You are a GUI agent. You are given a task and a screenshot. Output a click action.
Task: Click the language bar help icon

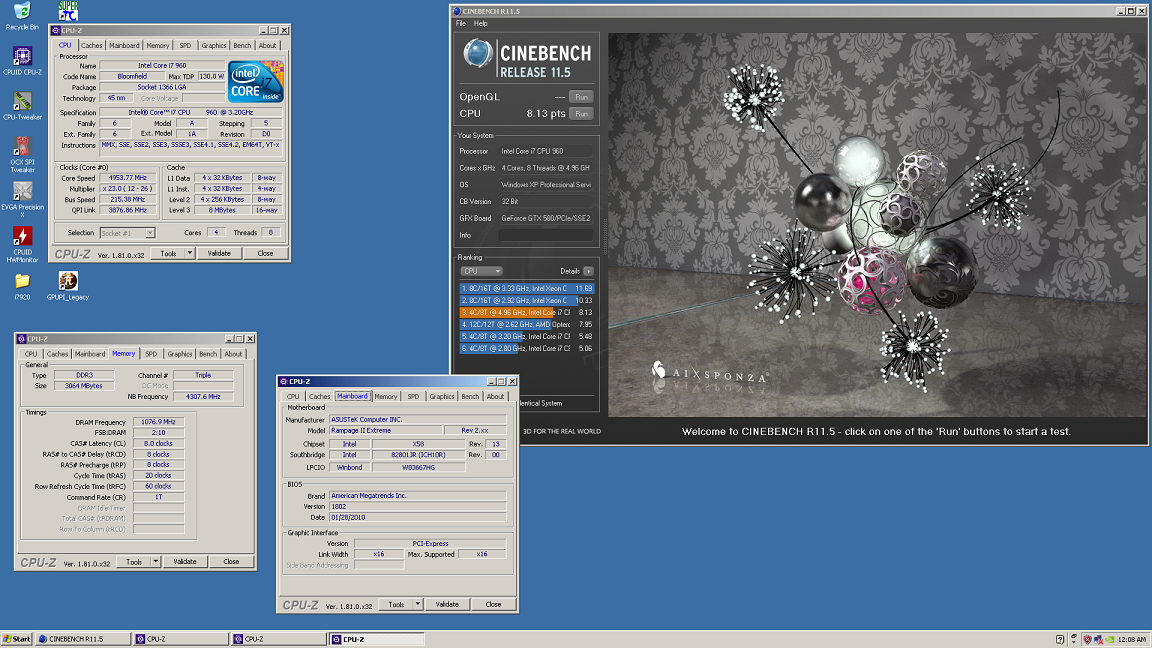(x=1059, y=639)
